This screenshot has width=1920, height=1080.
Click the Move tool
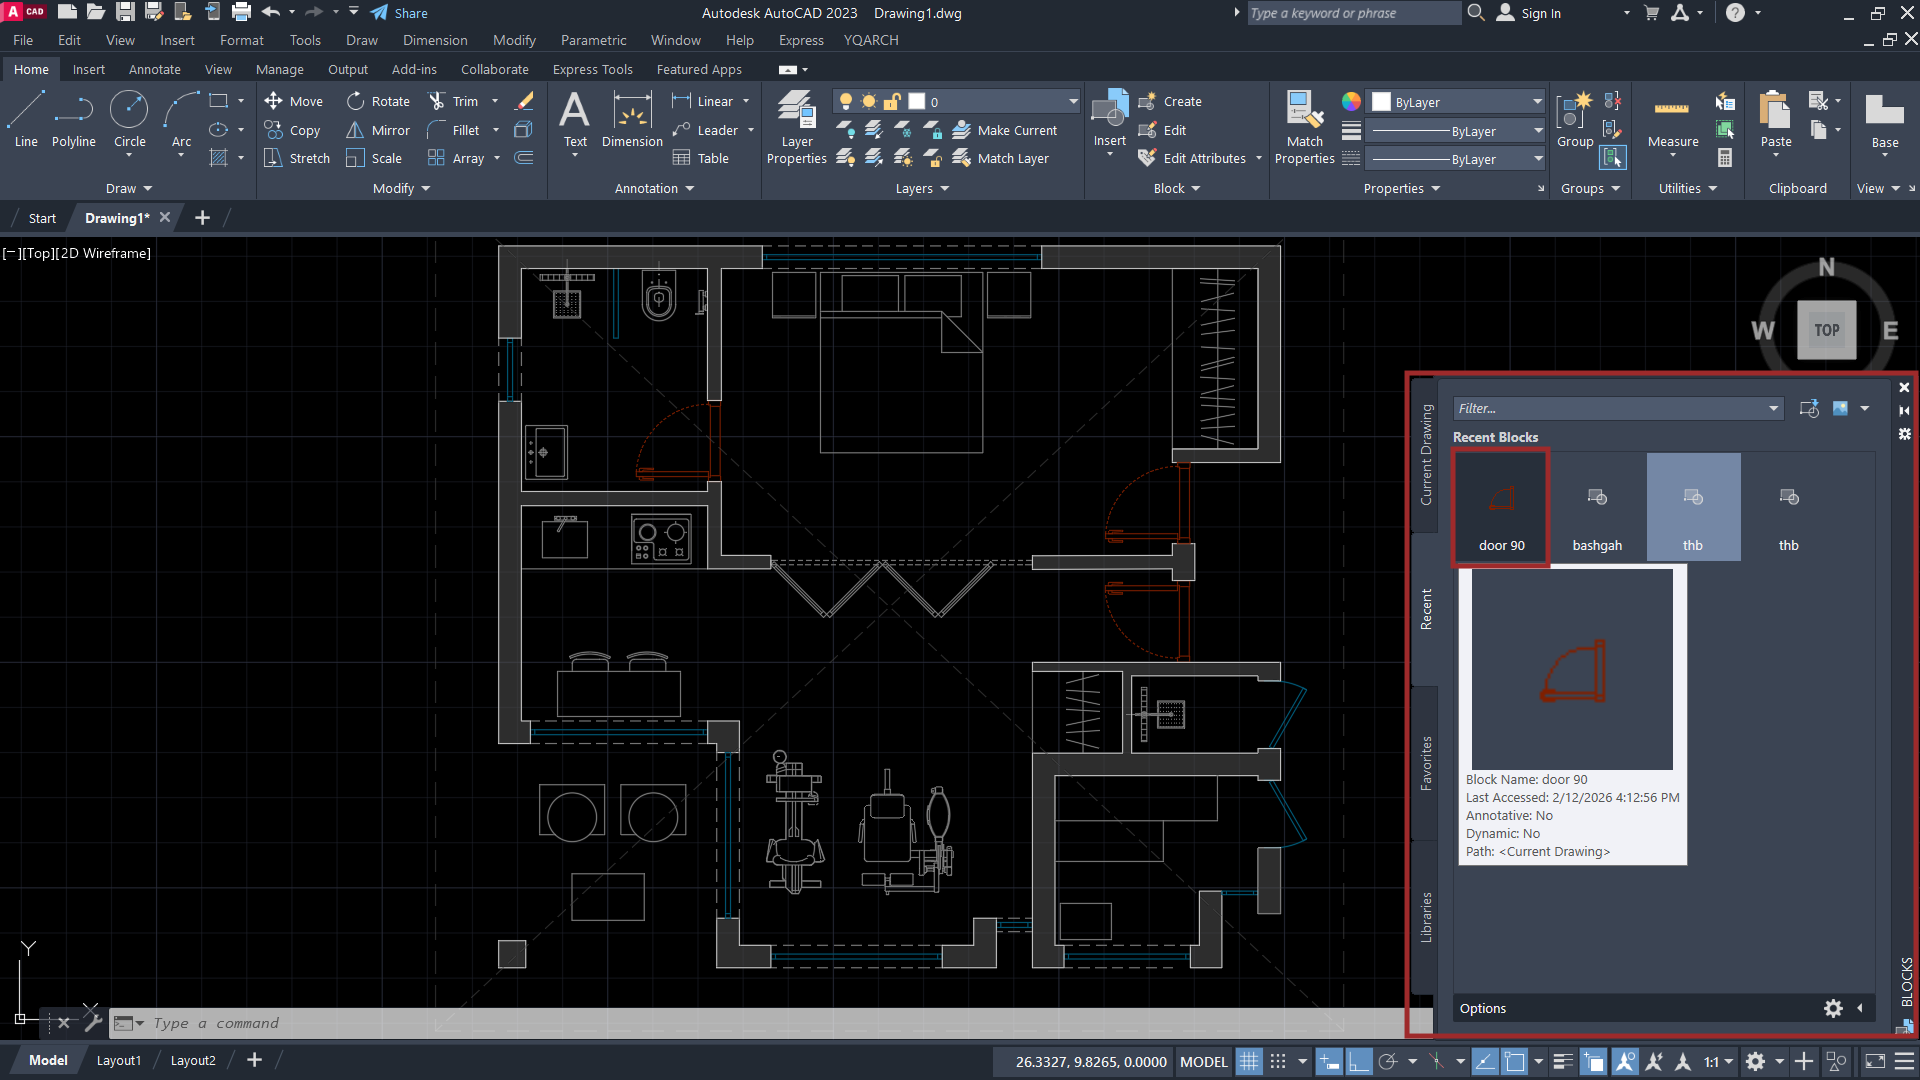point(293,101)
